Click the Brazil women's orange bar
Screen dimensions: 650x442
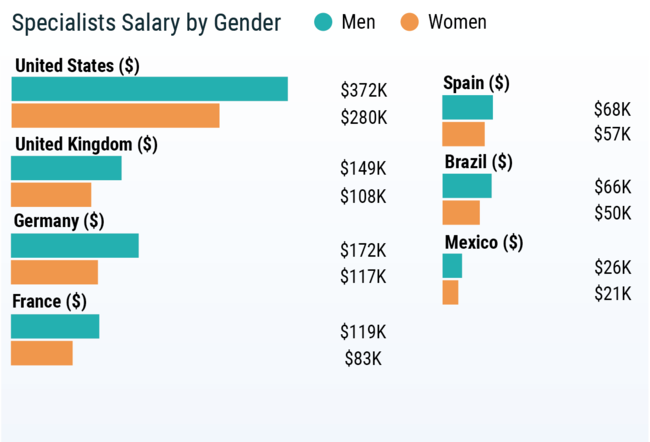461,213
